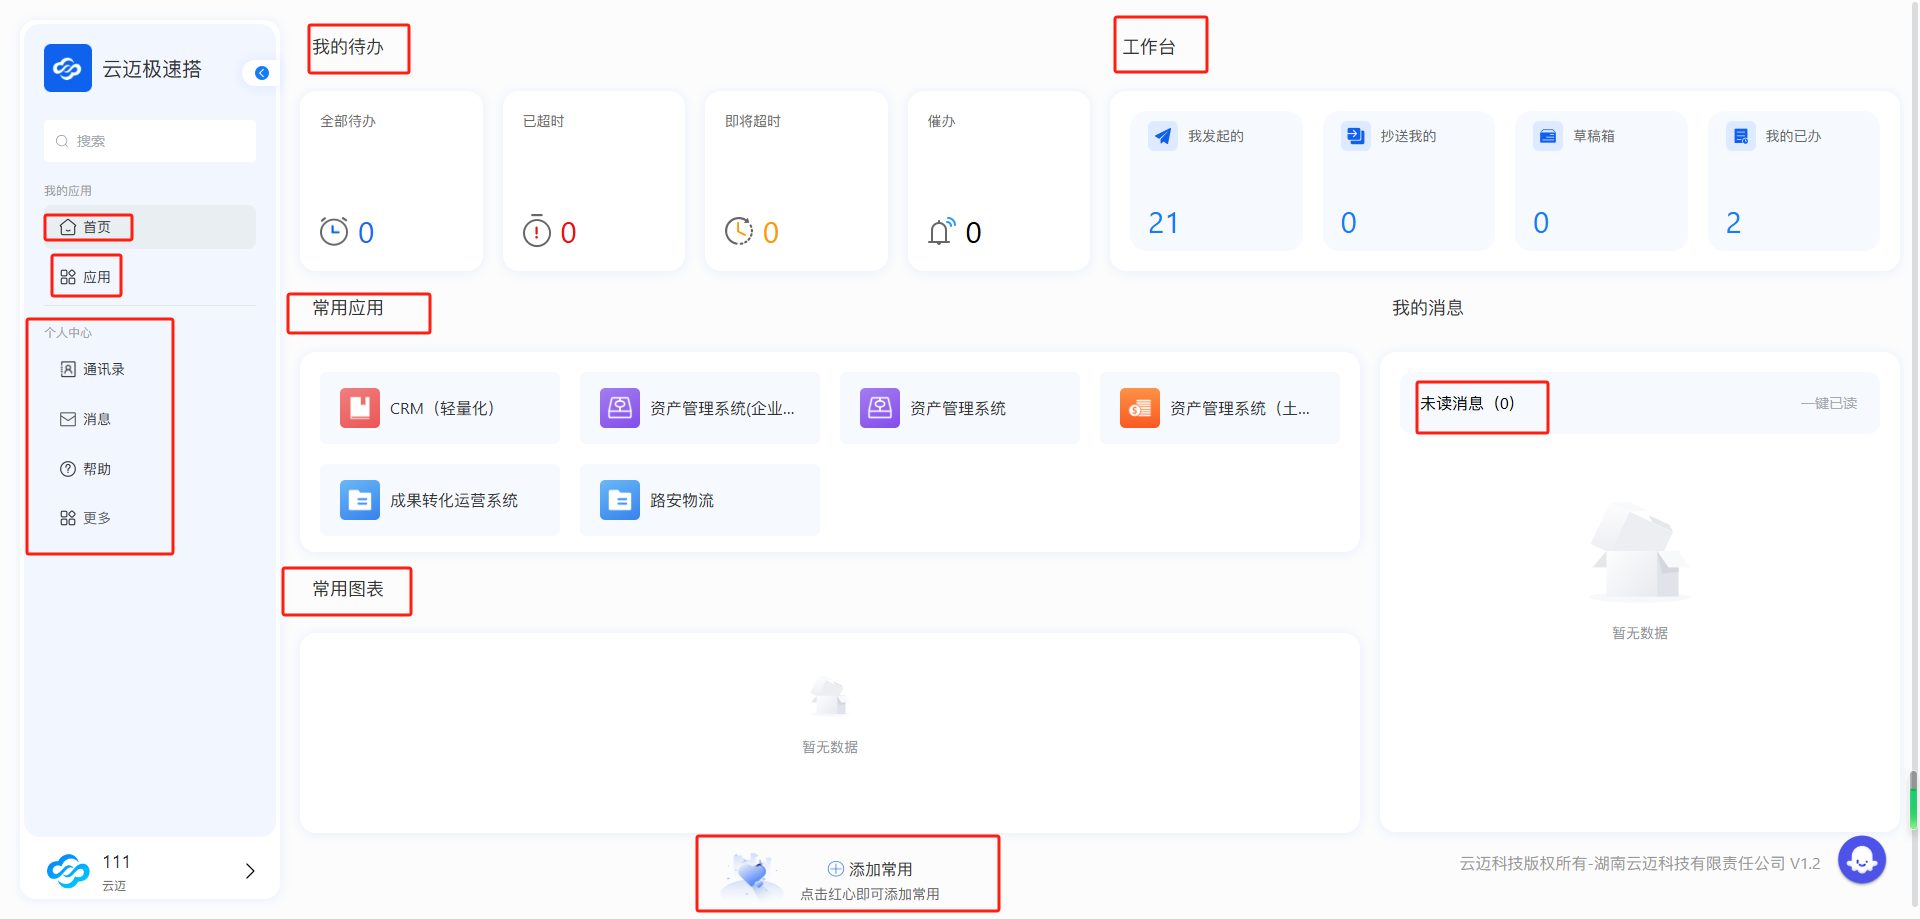Viewport: 1920px width, 919px height.
Task: Open the 成果转化运营系统 folder icon
Action: pos(360,500)
